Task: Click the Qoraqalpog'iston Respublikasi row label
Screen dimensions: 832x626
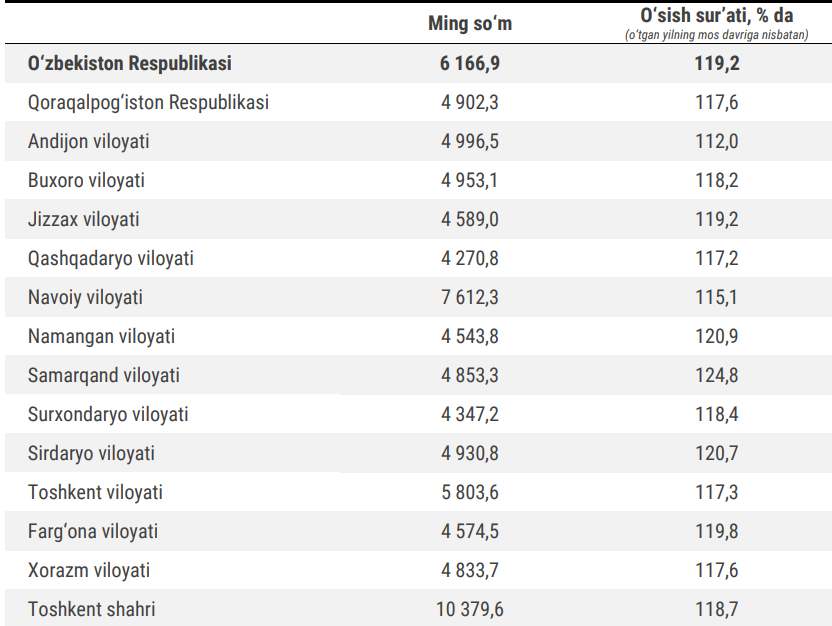Action: click(x=148, y=102)
